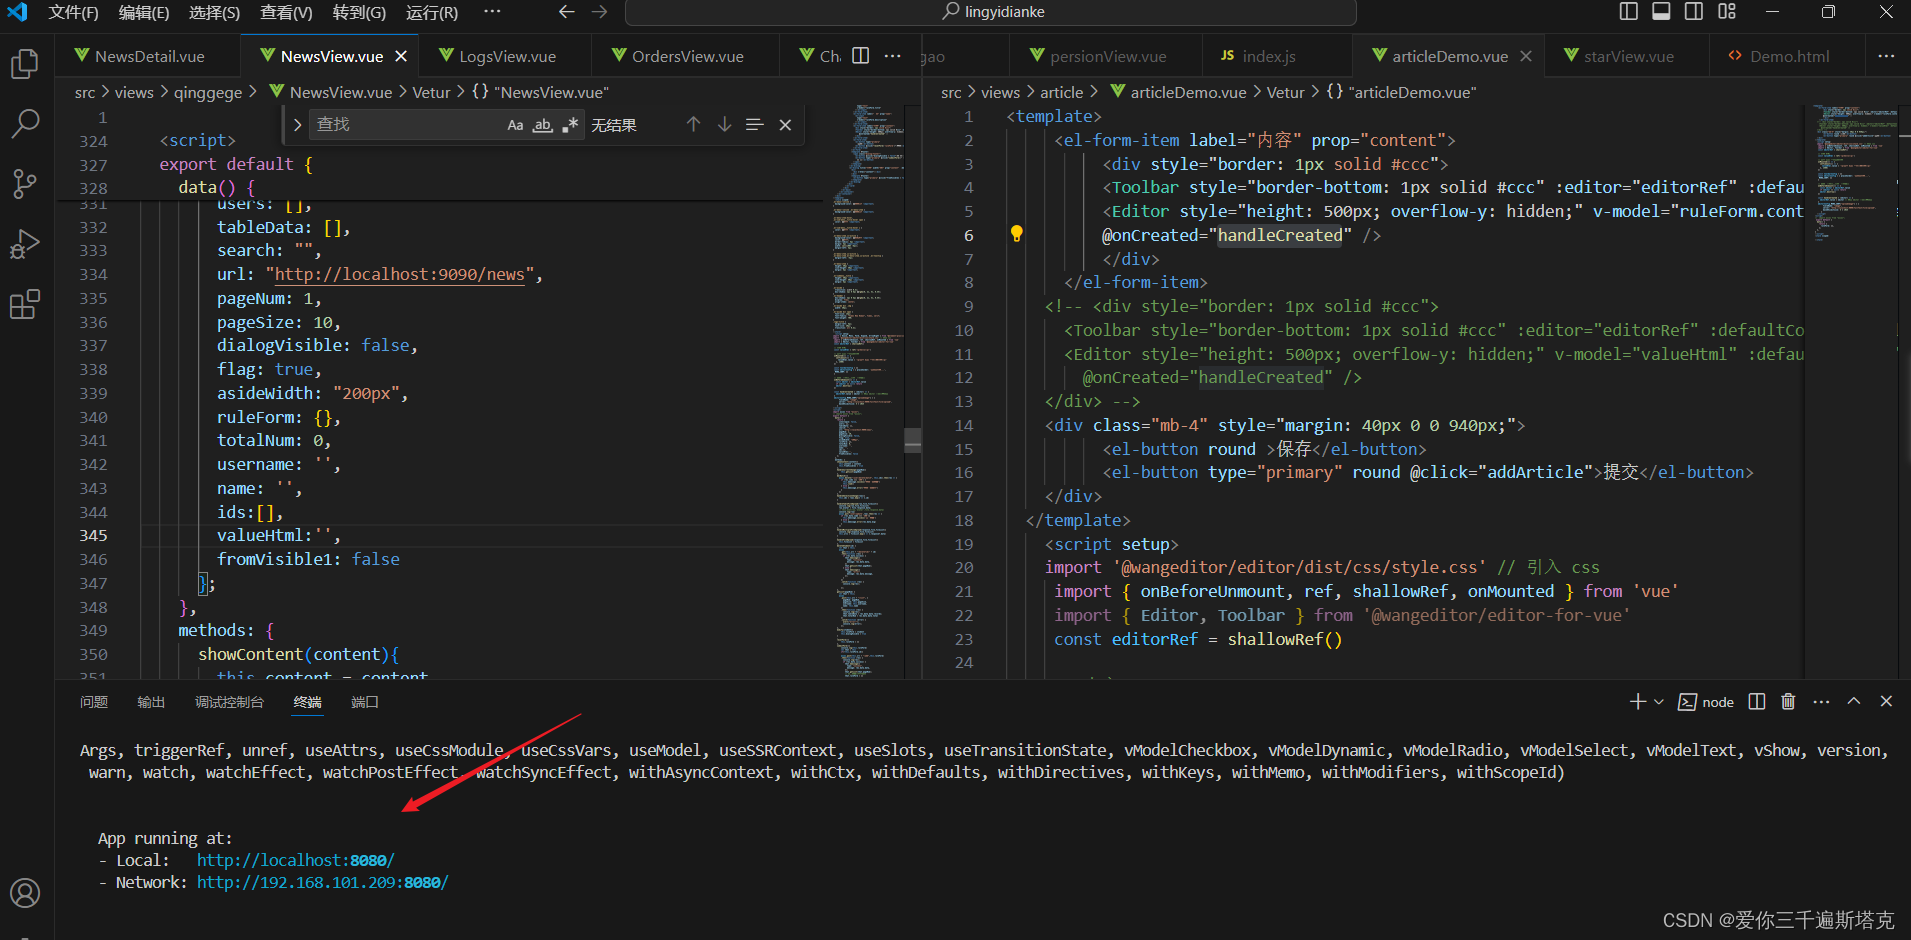Switch to the 调试控制台 panel
This screenshot has width=1911, height=940.
229,701
